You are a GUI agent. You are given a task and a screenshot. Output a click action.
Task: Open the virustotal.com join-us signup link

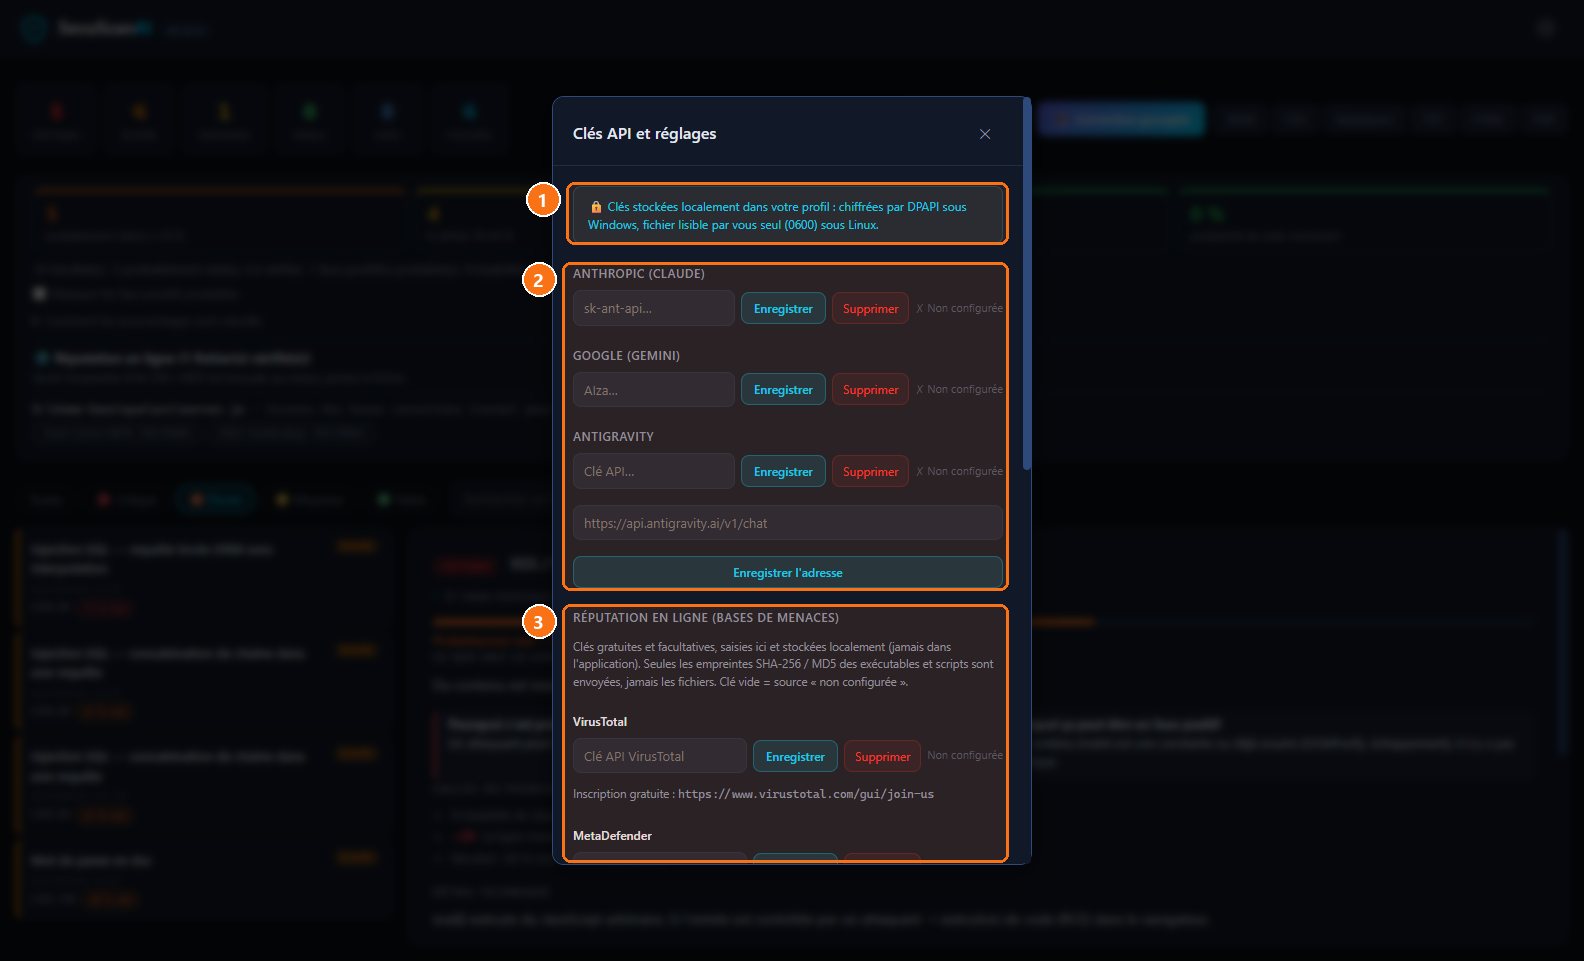click(806, 794)
